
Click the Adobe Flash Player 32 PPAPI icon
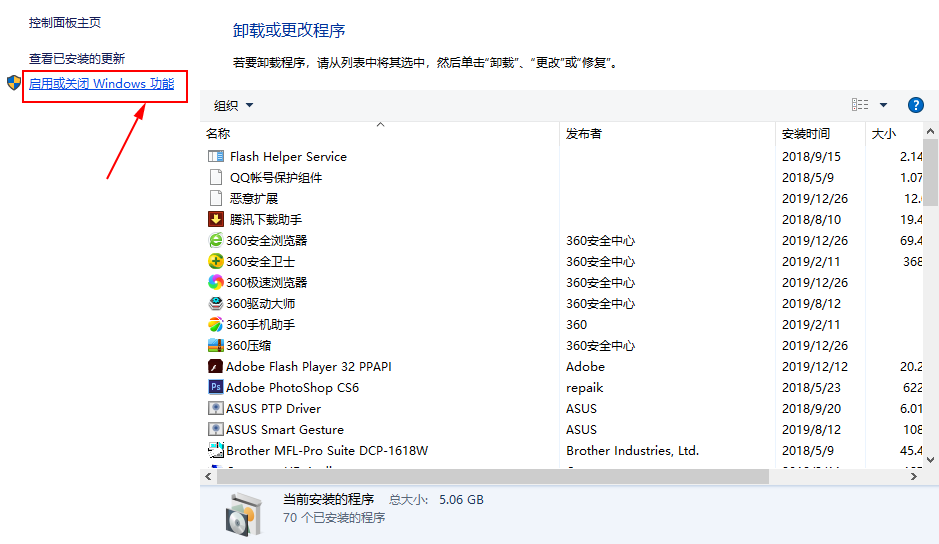tap(216, 366)
